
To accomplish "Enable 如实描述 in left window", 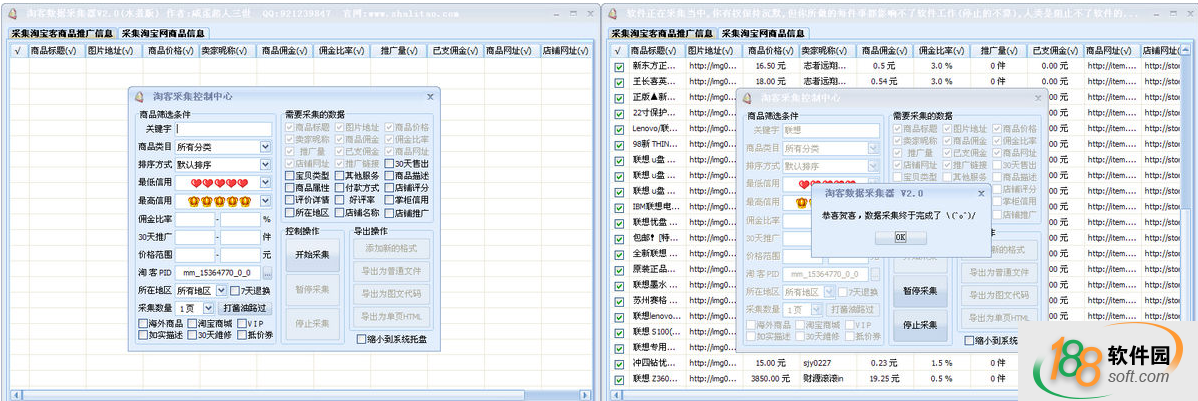I will tap(142, 335).
